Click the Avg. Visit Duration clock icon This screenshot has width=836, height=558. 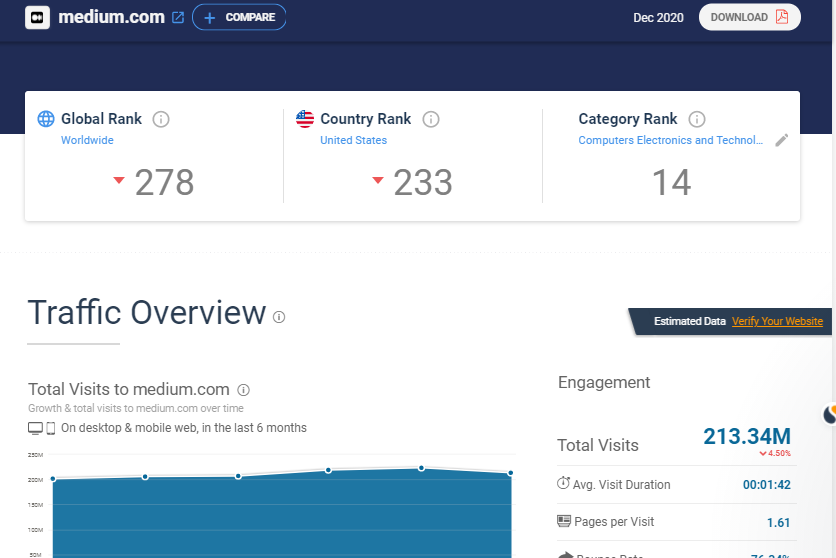[563, 484]
